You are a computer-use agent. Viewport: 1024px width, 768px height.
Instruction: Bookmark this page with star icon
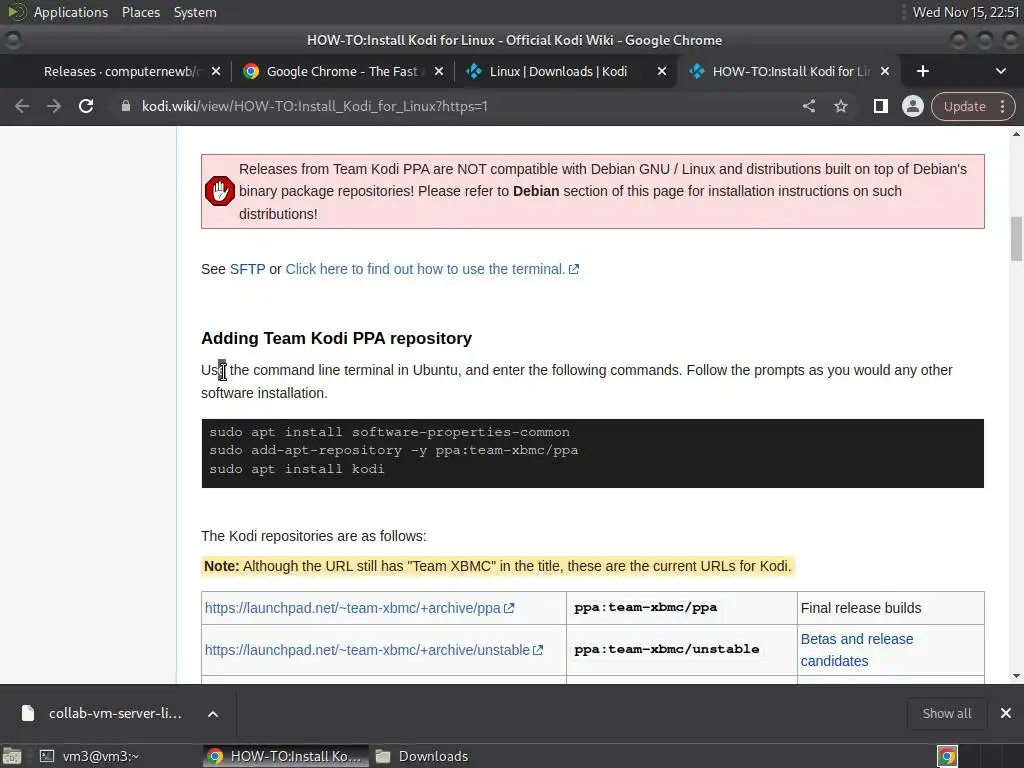(840, 106)
